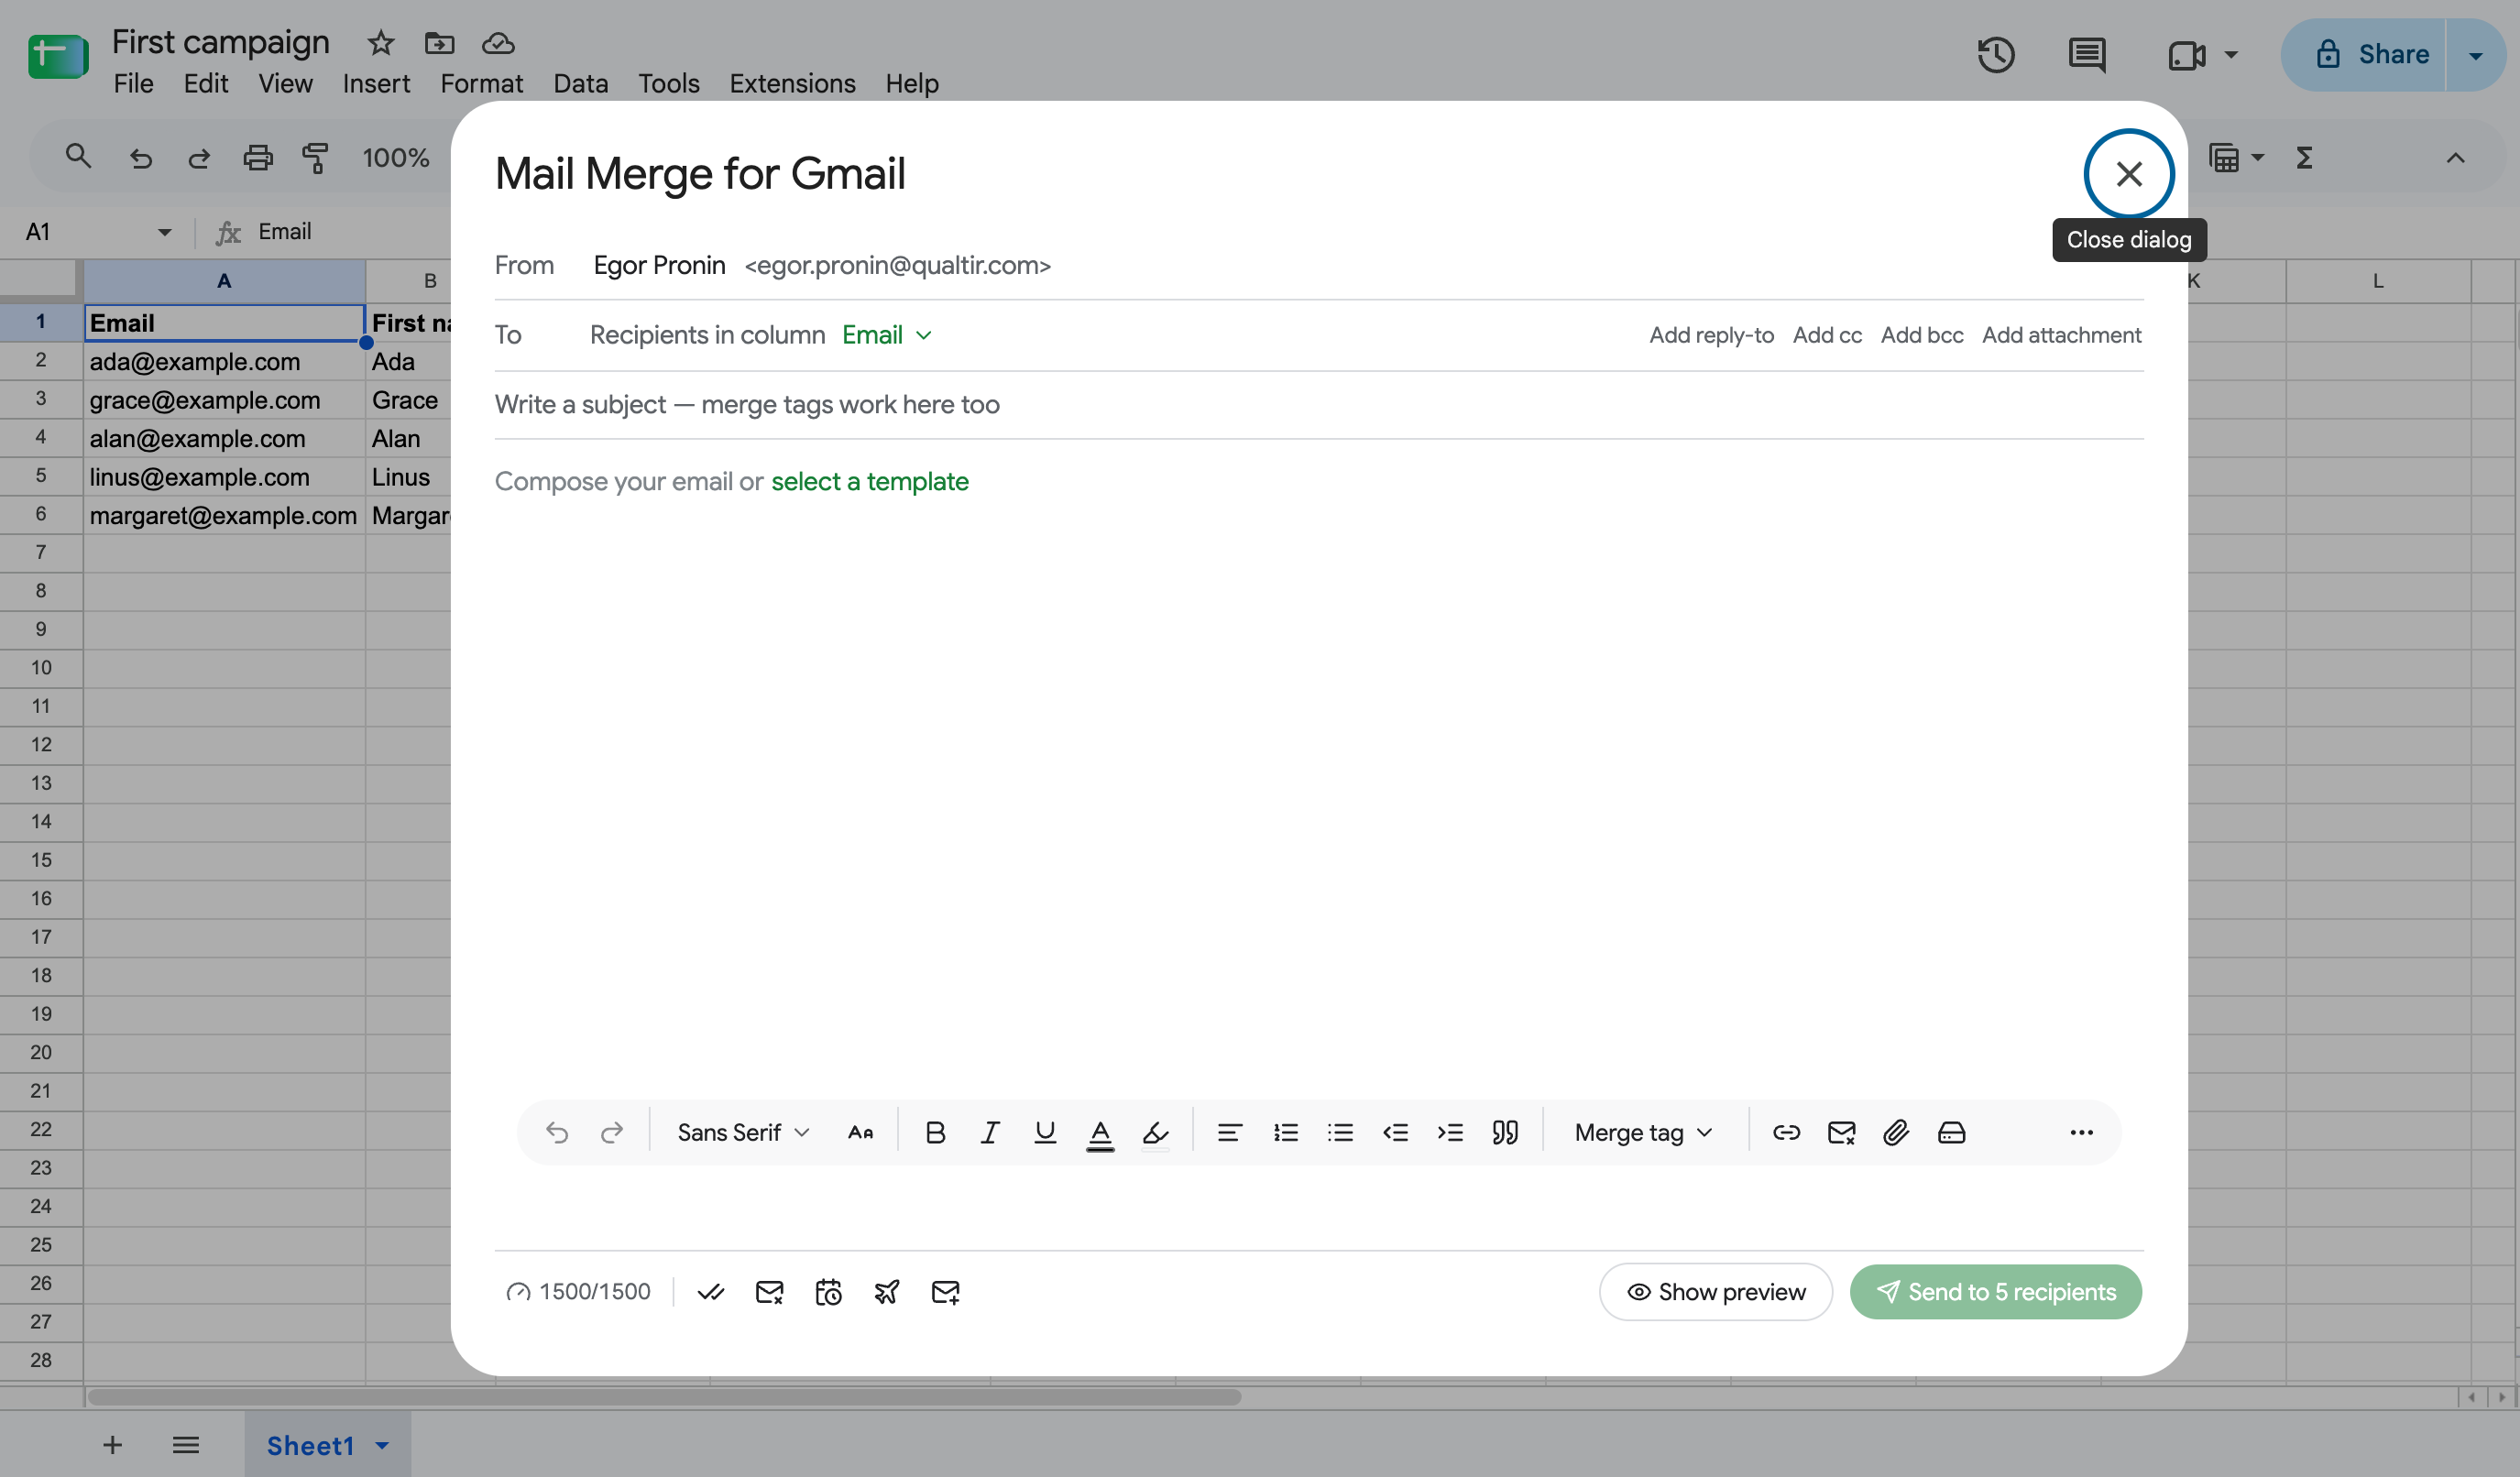The height and width of the screenshot is (1477, 2520).
Task: Open the highlight color picker
Action: (1155, 1133)
